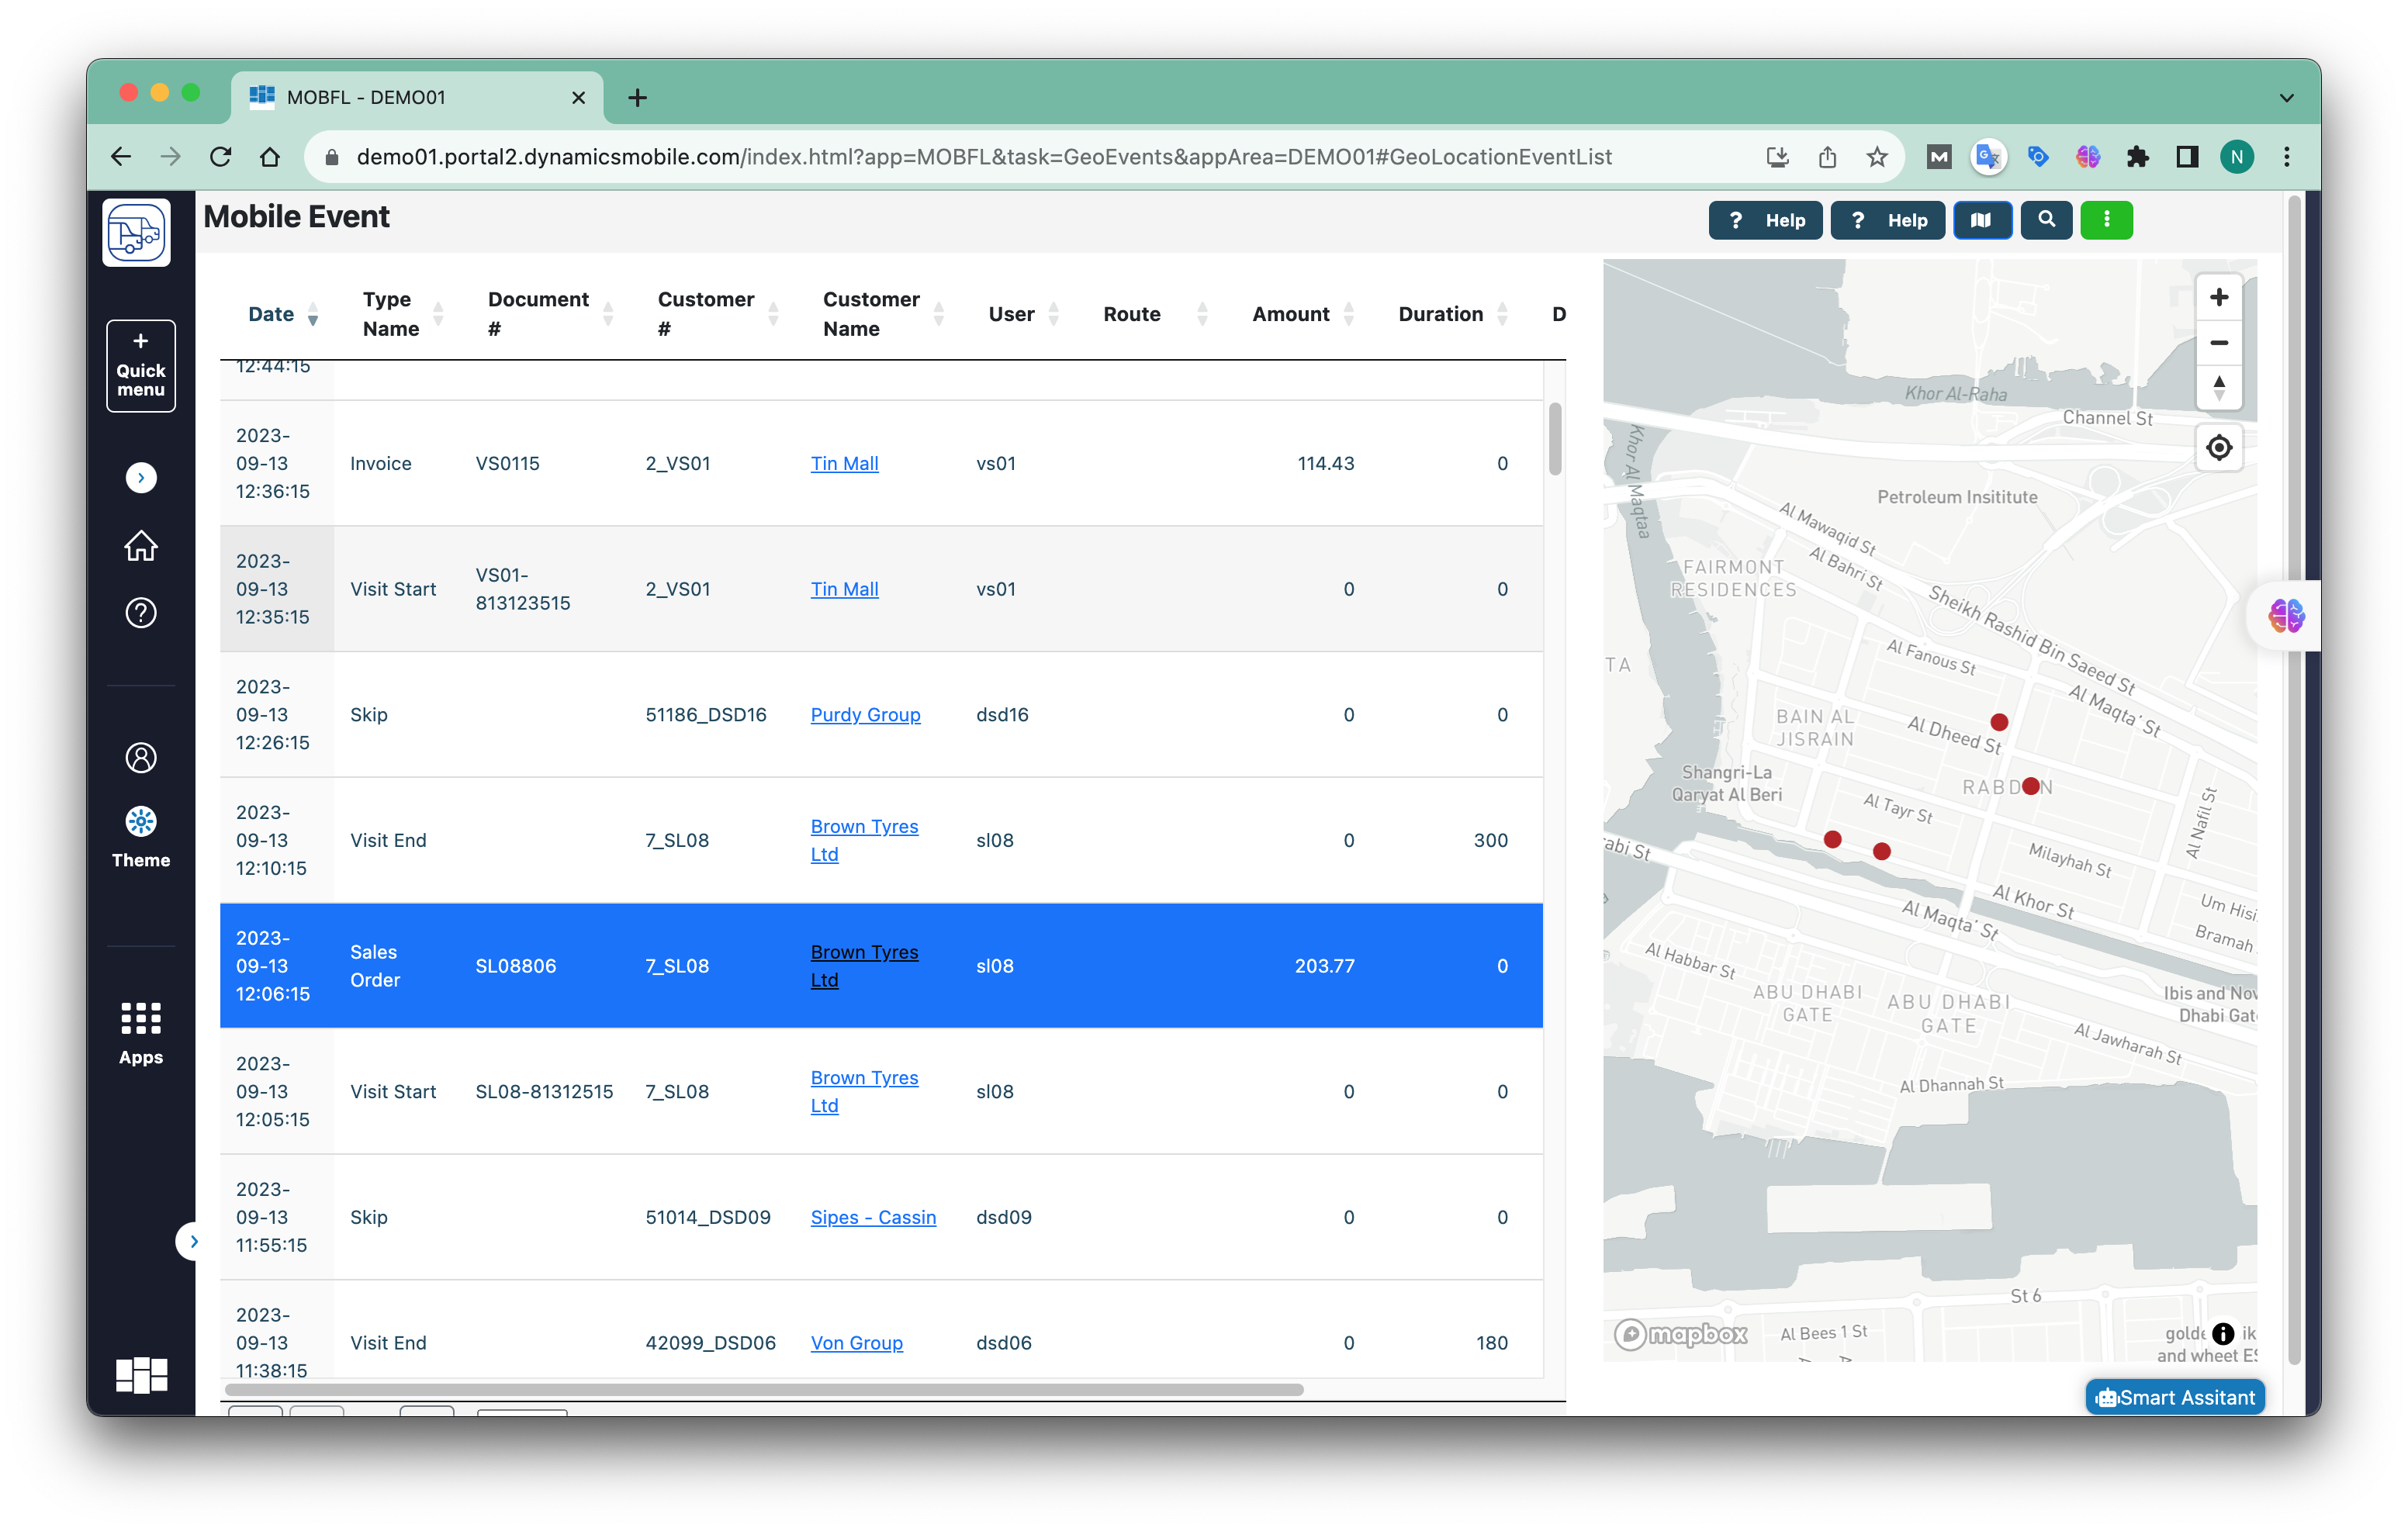The height and width of the screenshot is (1531, 2408).
Task: Open the sidebar help question-mark icon
Action: pyautogui.click(x=141, y=612)
